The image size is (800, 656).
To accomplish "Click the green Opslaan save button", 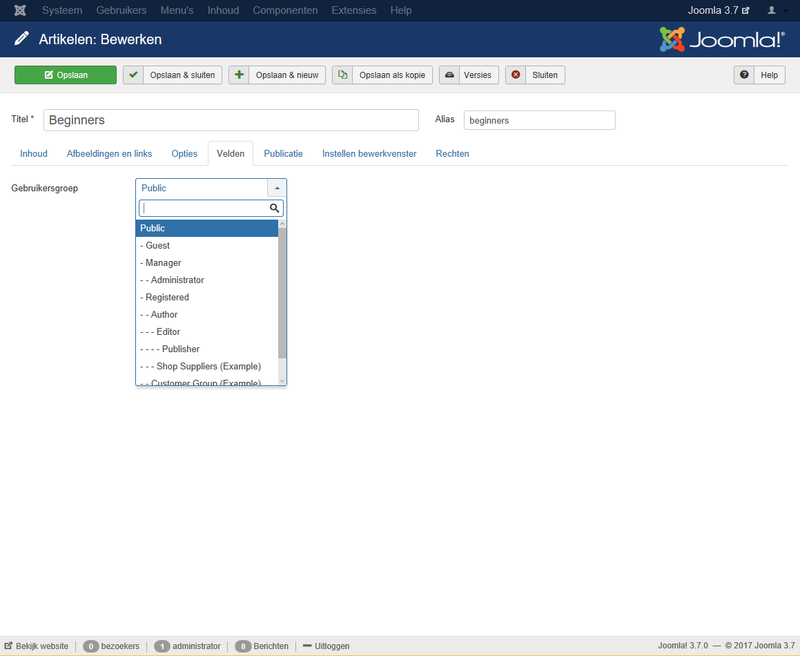I will click(x=65, y=75).
